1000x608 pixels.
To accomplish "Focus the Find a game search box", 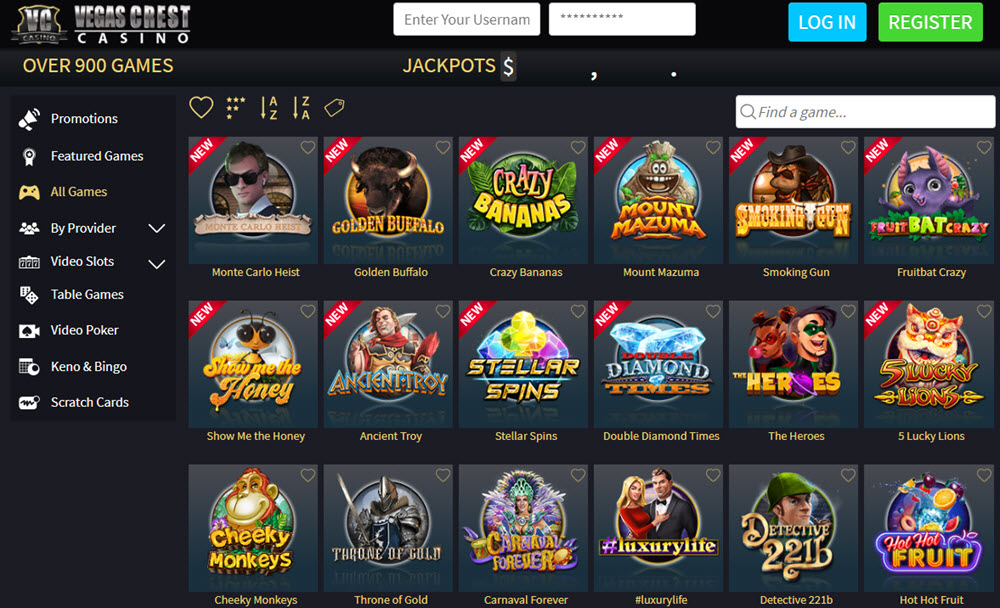I will pyautogui.click(x=865, y=112).
